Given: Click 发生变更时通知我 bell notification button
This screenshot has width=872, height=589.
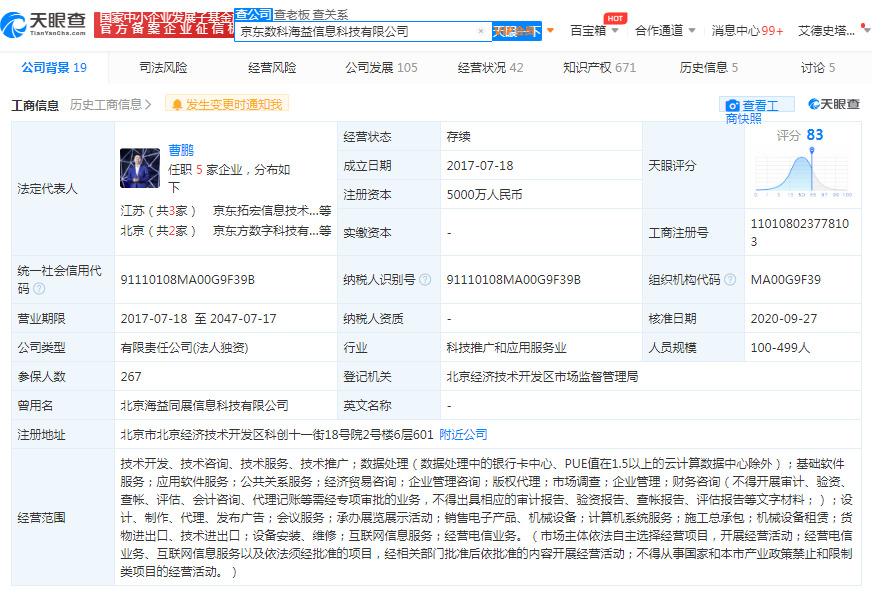Looking at the screenshot, I should coord(227,104).
